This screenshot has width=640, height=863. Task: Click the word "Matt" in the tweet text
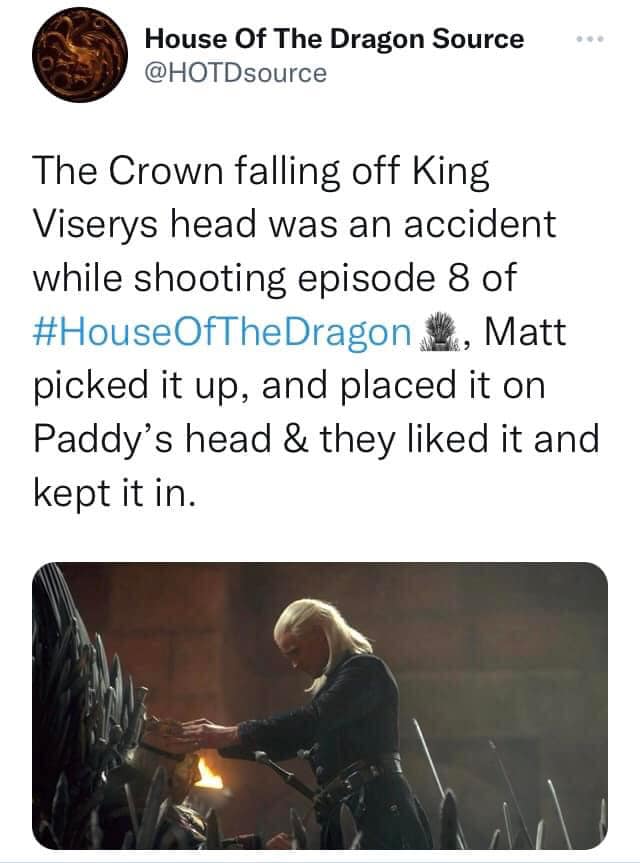coord(525,332)
